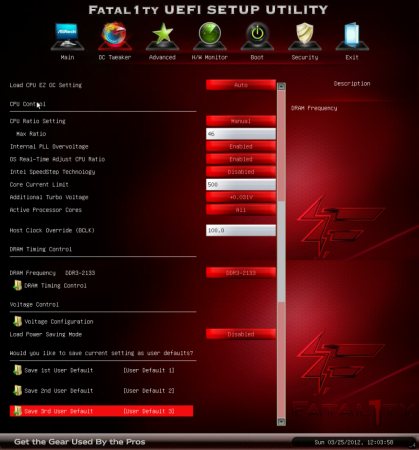Click the Save 1st User Default icon
The width and height of the screenshot is (419, 450).
[x=17, y=370]
